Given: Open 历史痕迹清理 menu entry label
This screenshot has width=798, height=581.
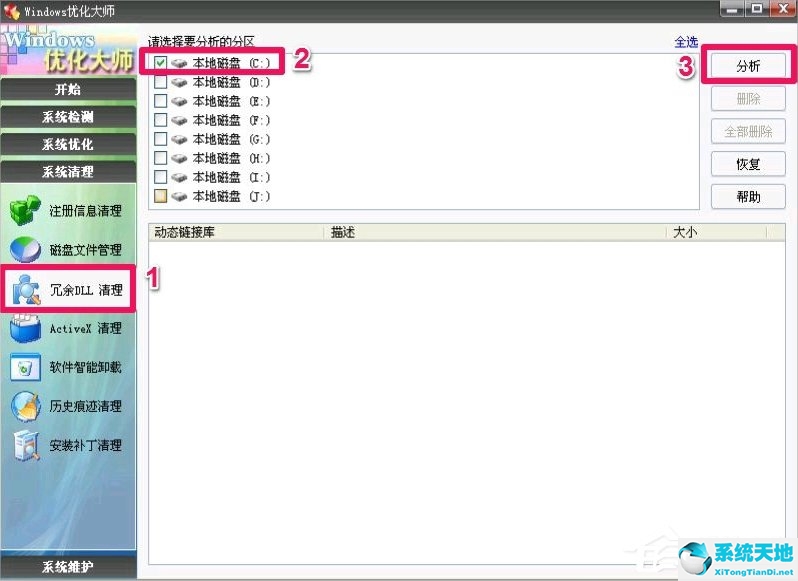Looking at the screenshot, I should 86,406.
